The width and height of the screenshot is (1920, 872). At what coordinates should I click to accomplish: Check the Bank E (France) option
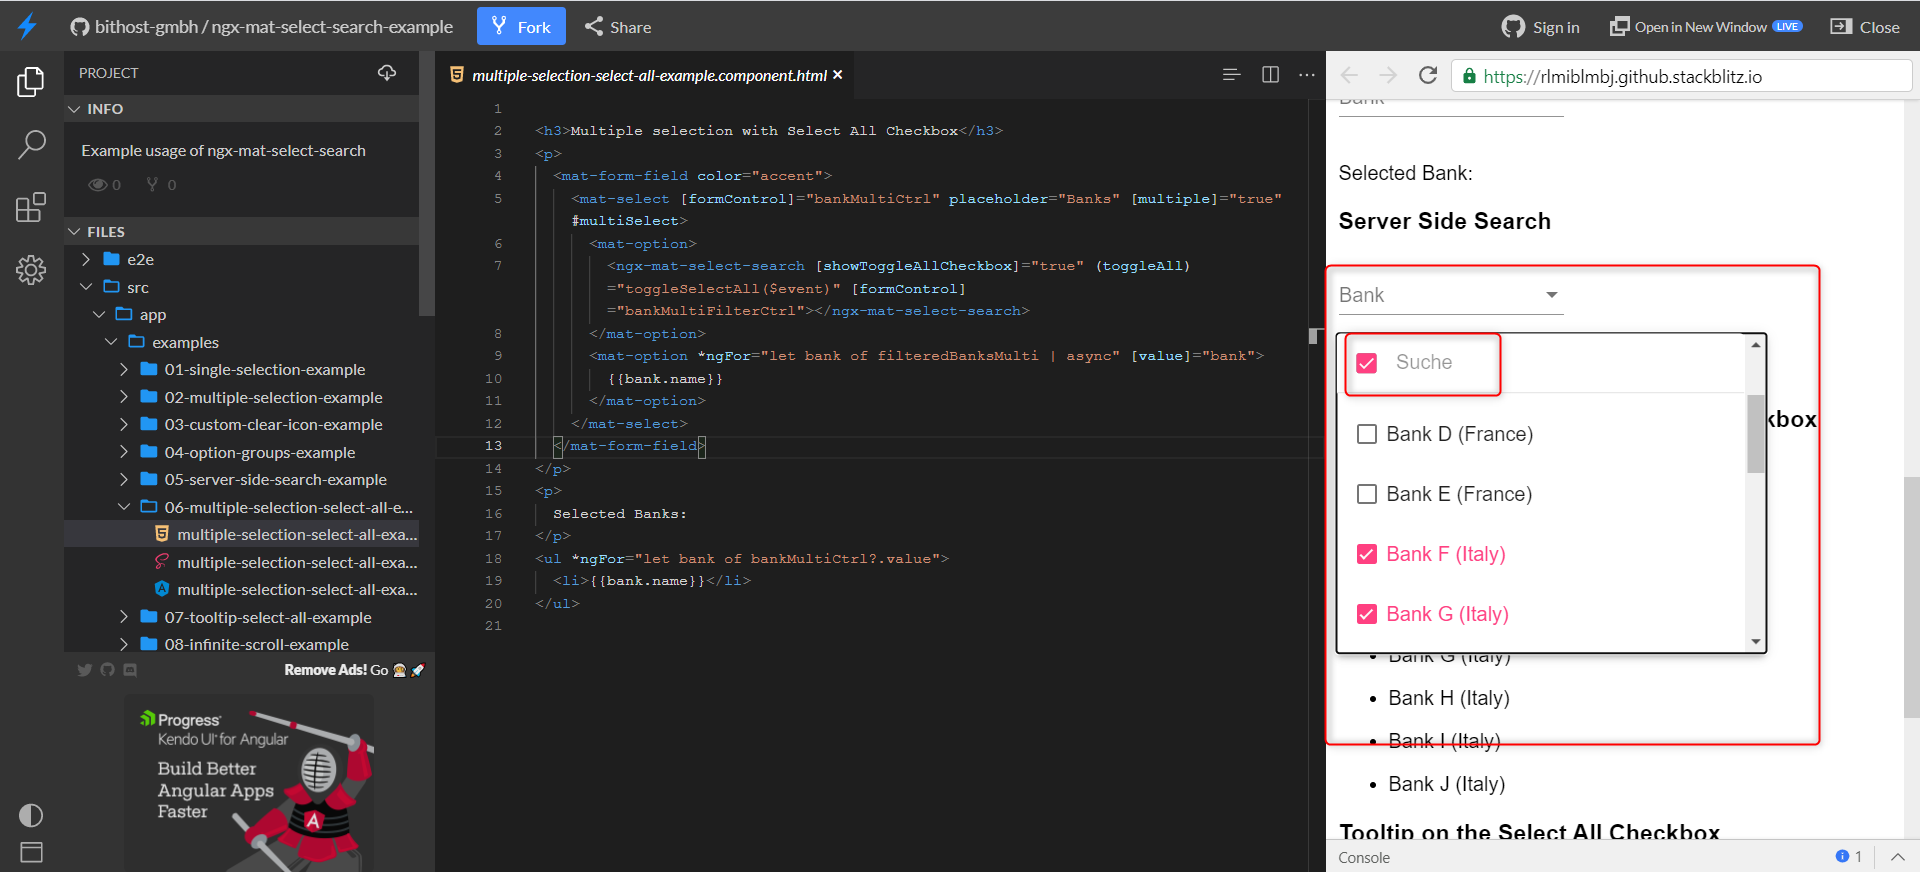click(1367, 494)
